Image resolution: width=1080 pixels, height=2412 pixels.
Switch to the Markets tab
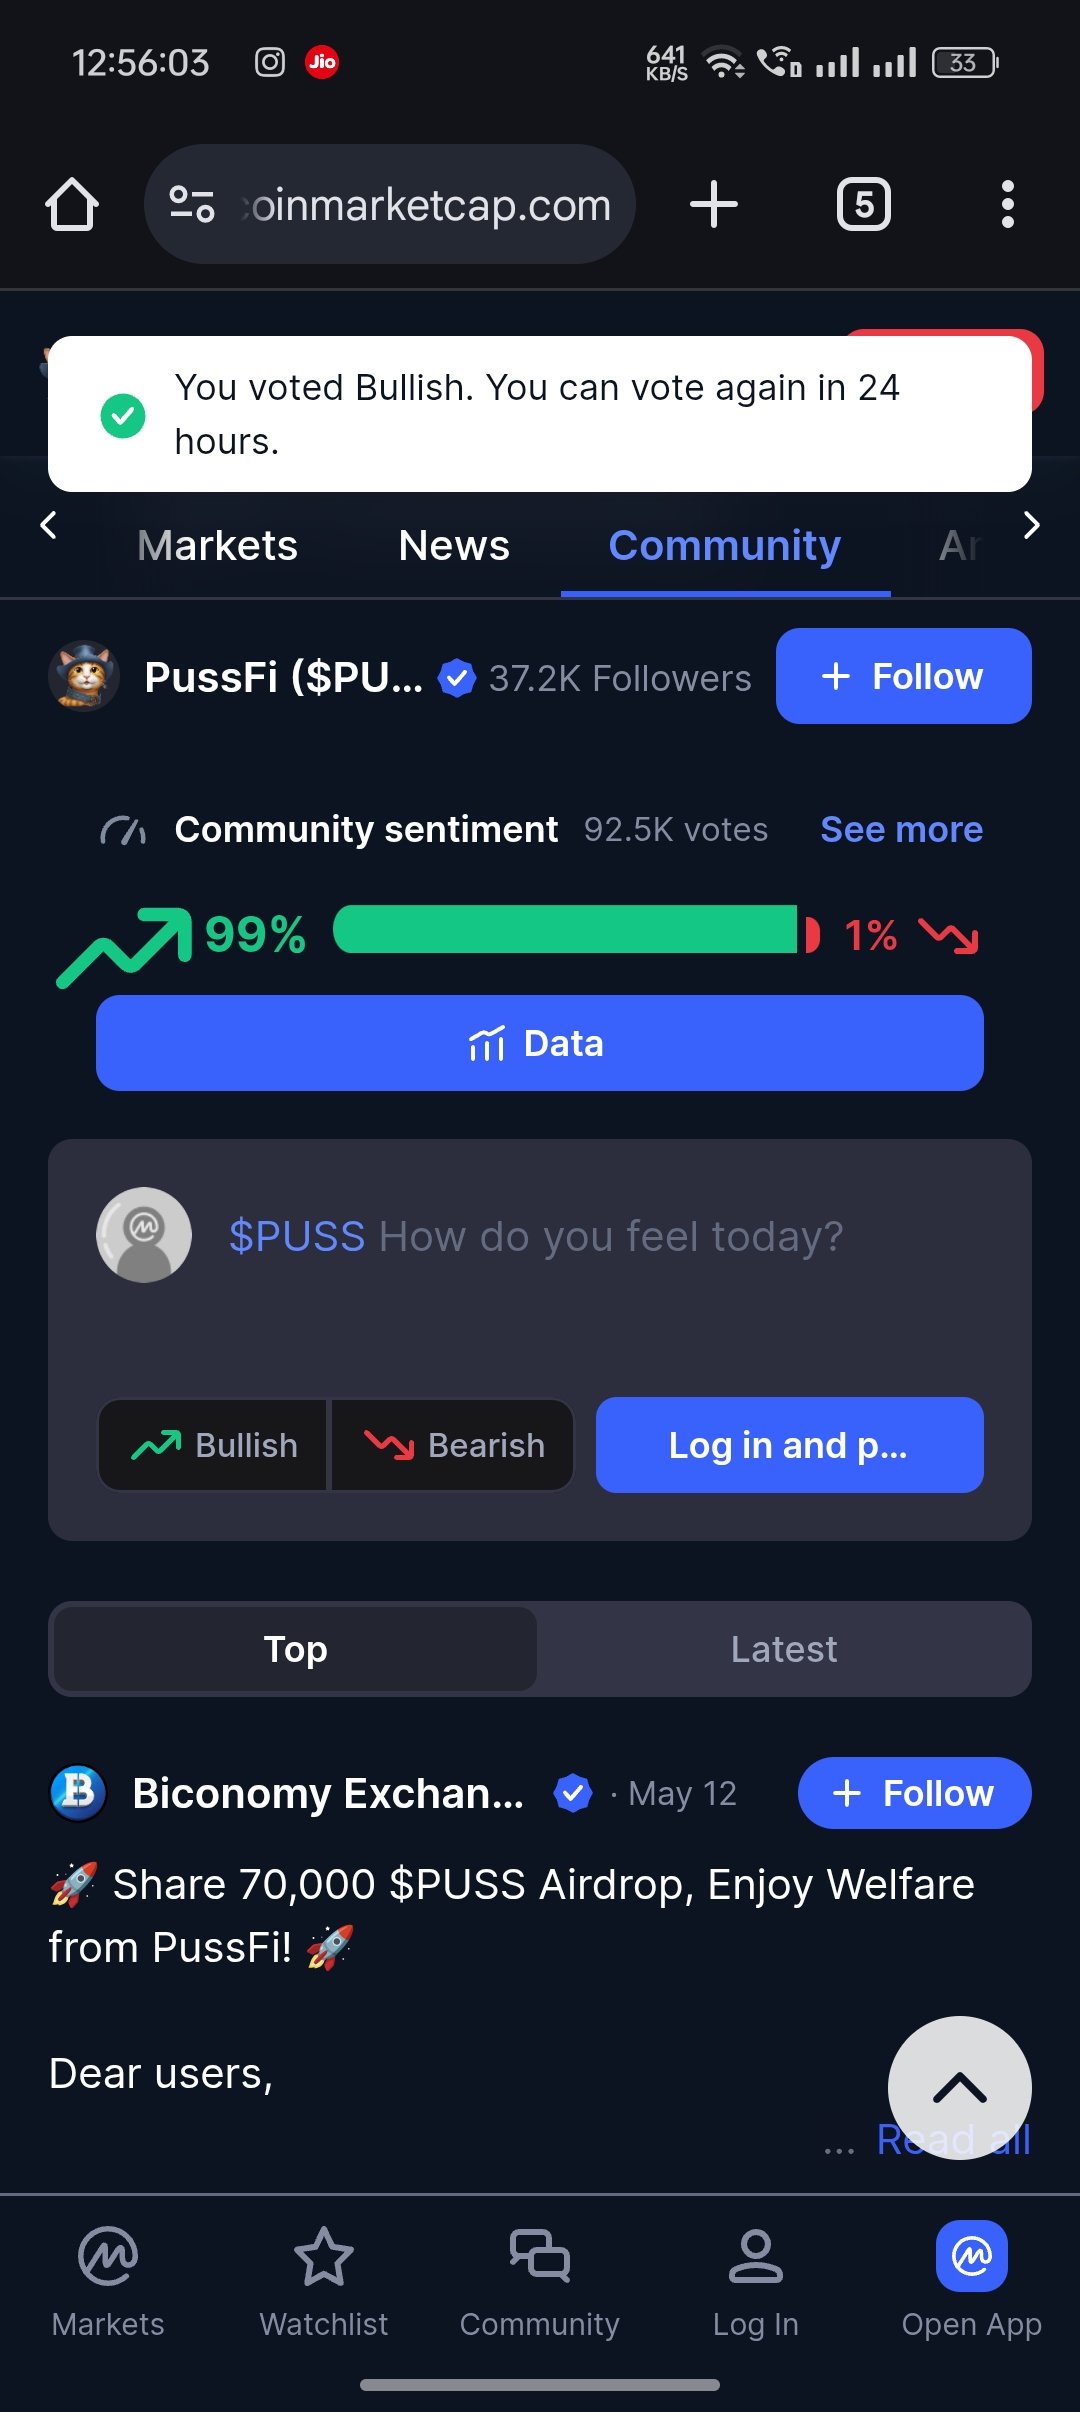click(217, 546)
